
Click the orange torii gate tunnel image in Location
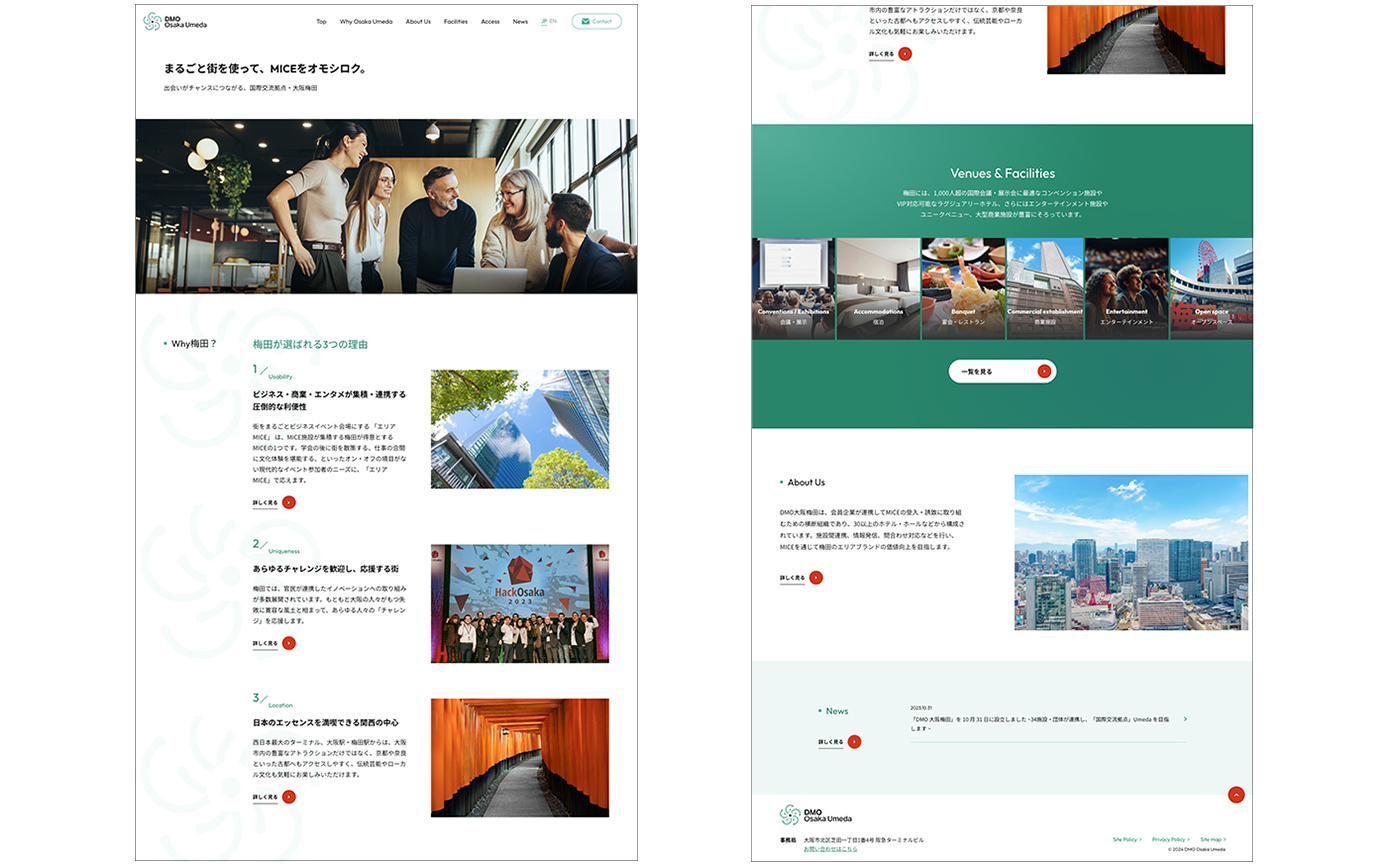[x=520, y=757]
